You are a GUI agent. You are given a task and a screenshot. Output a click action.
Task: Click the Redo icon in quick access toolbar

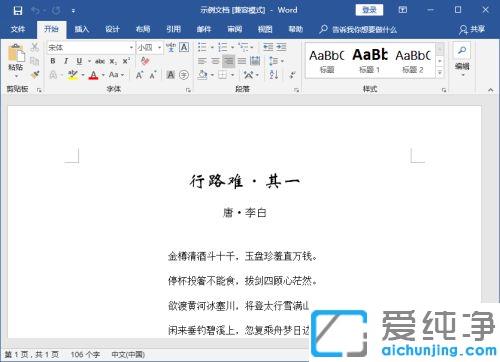coord(56,10)
